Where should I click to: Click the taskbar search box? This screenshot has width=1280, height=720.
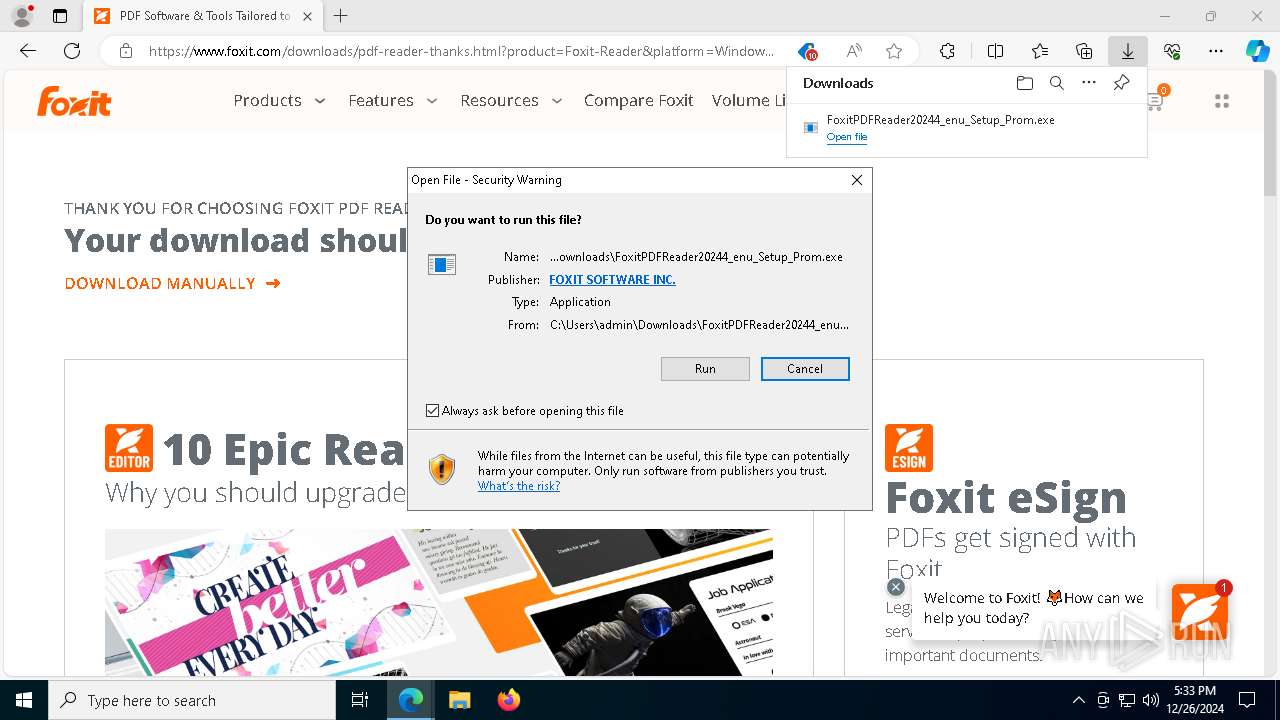192,700
